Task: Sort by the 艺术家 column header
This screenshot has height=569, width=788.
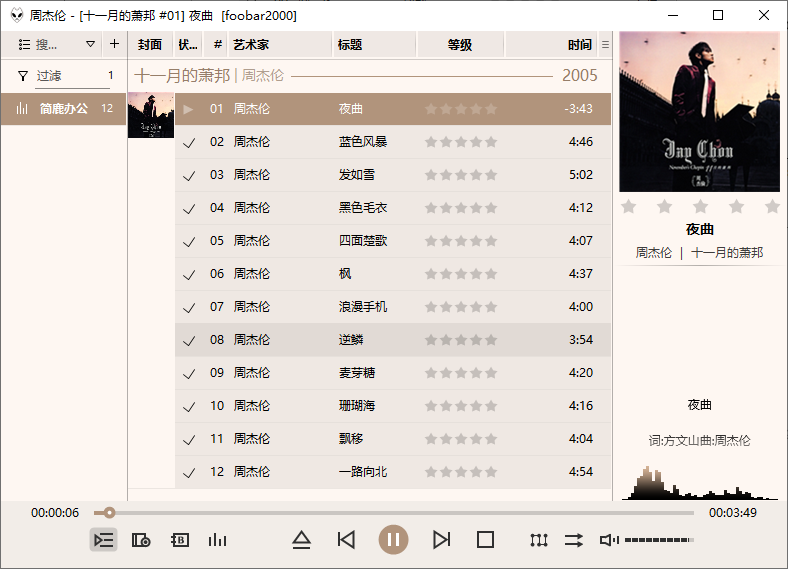Action: point(280,45)
